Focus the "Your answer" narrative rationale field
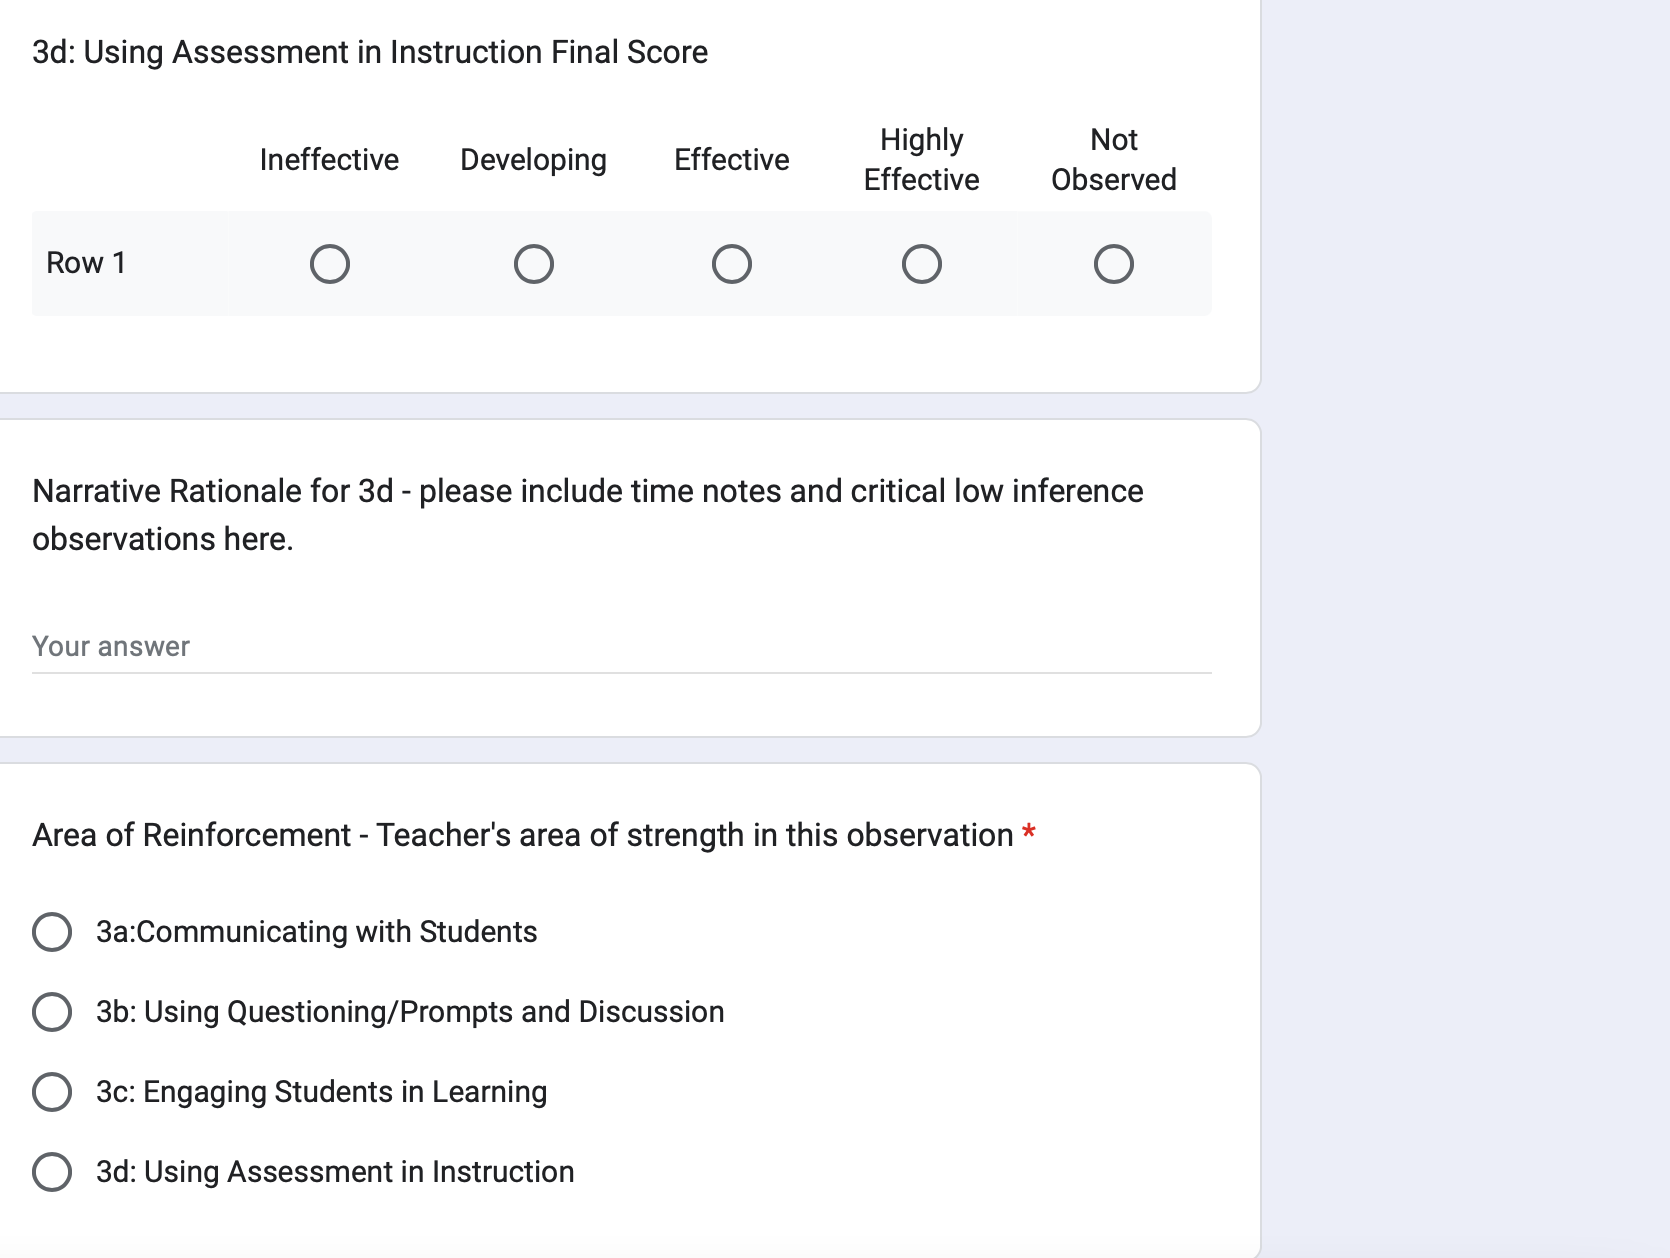The height and width of the screenshot is (1258, 1670). tap(622, 647)
